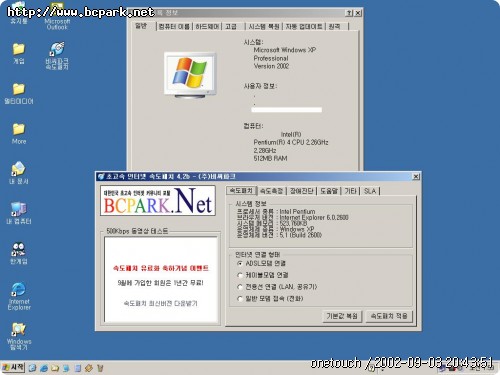Select the 케이블모뎀 연결 radio button
The width and height of the screenshot is (500, 375).
tap(239, 275)
